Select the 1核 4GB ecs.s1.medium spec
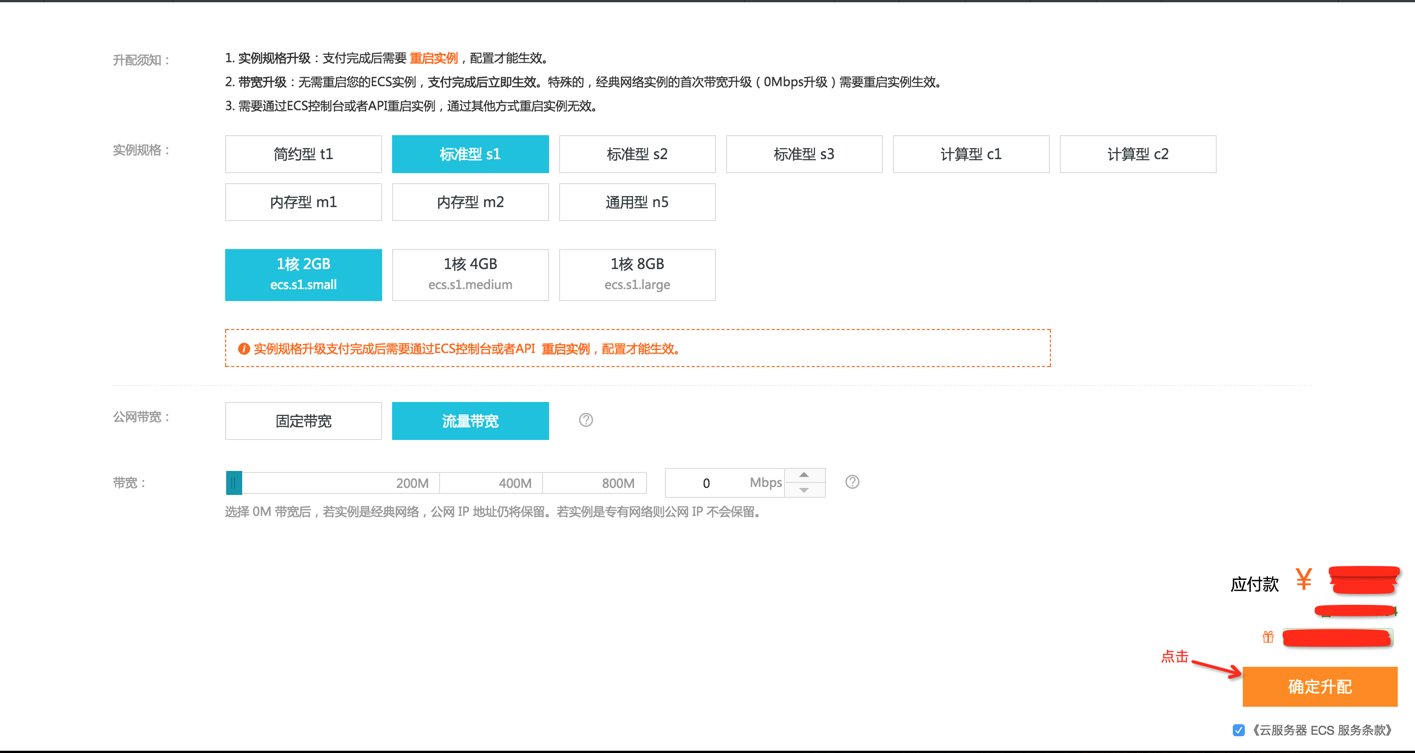This screenshot has width=1415, height=753. tap(470, 274)
